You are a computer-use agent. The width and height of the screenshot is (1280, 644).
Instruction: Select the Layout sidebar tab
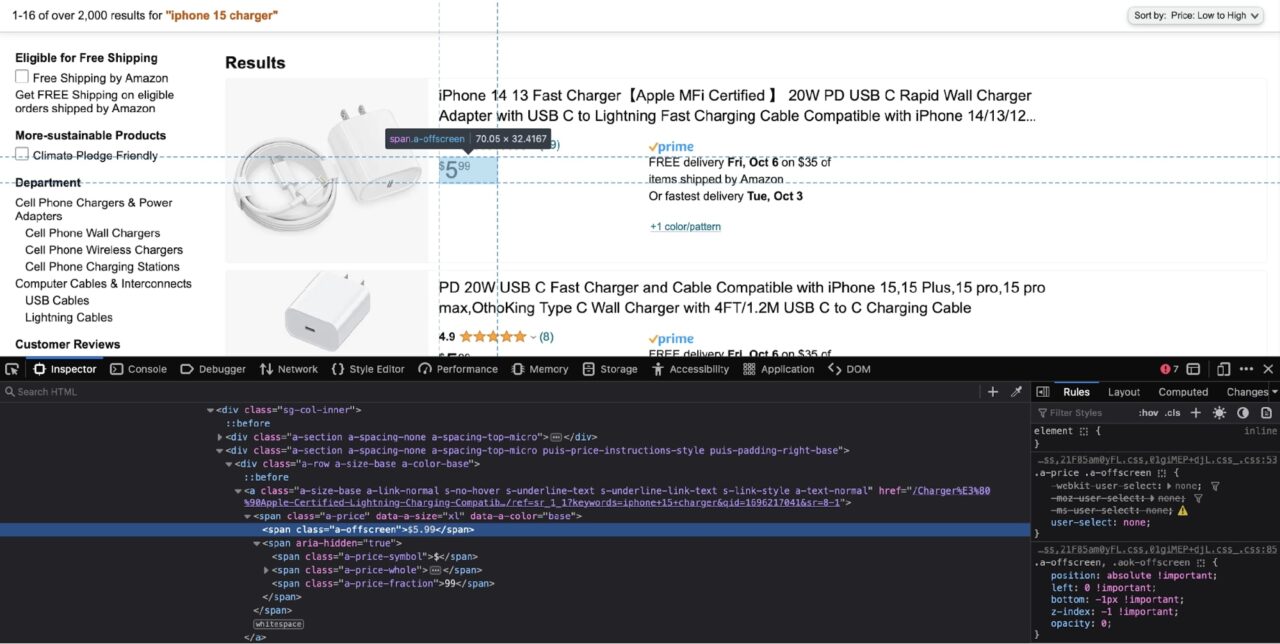1123,392
